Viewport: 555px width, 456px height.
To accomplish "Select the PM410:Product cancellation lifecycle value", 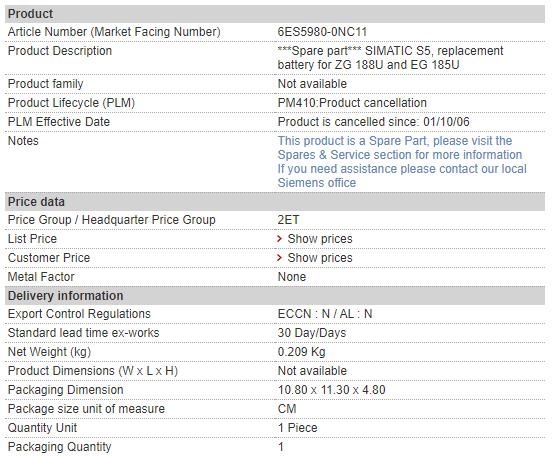I will 352,103.
